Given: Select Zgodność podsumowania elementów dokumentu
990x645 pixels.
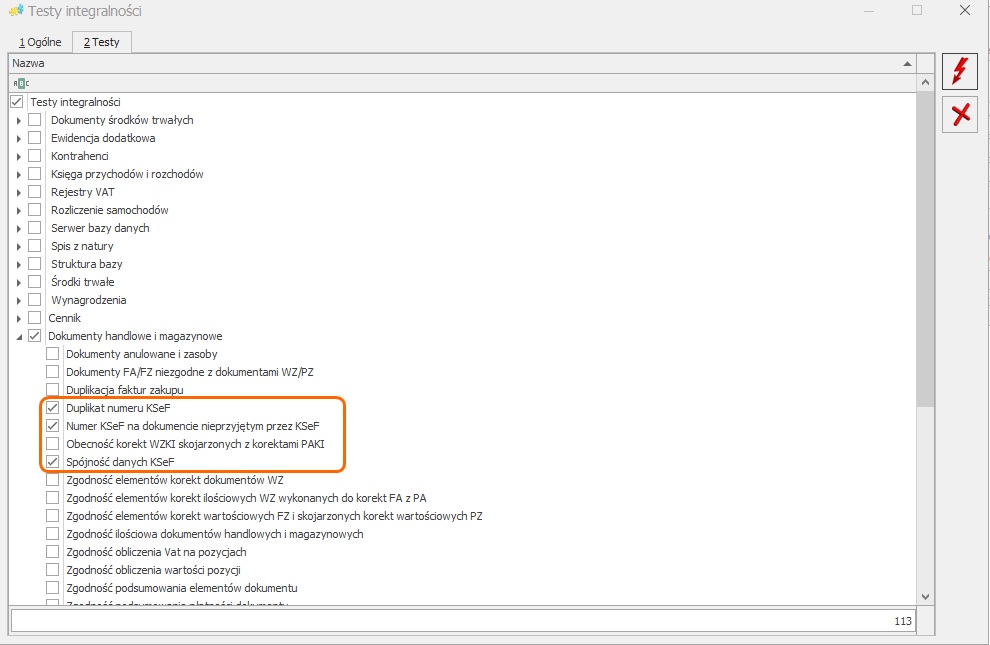Looking at the screenshot, I should 182,588.
